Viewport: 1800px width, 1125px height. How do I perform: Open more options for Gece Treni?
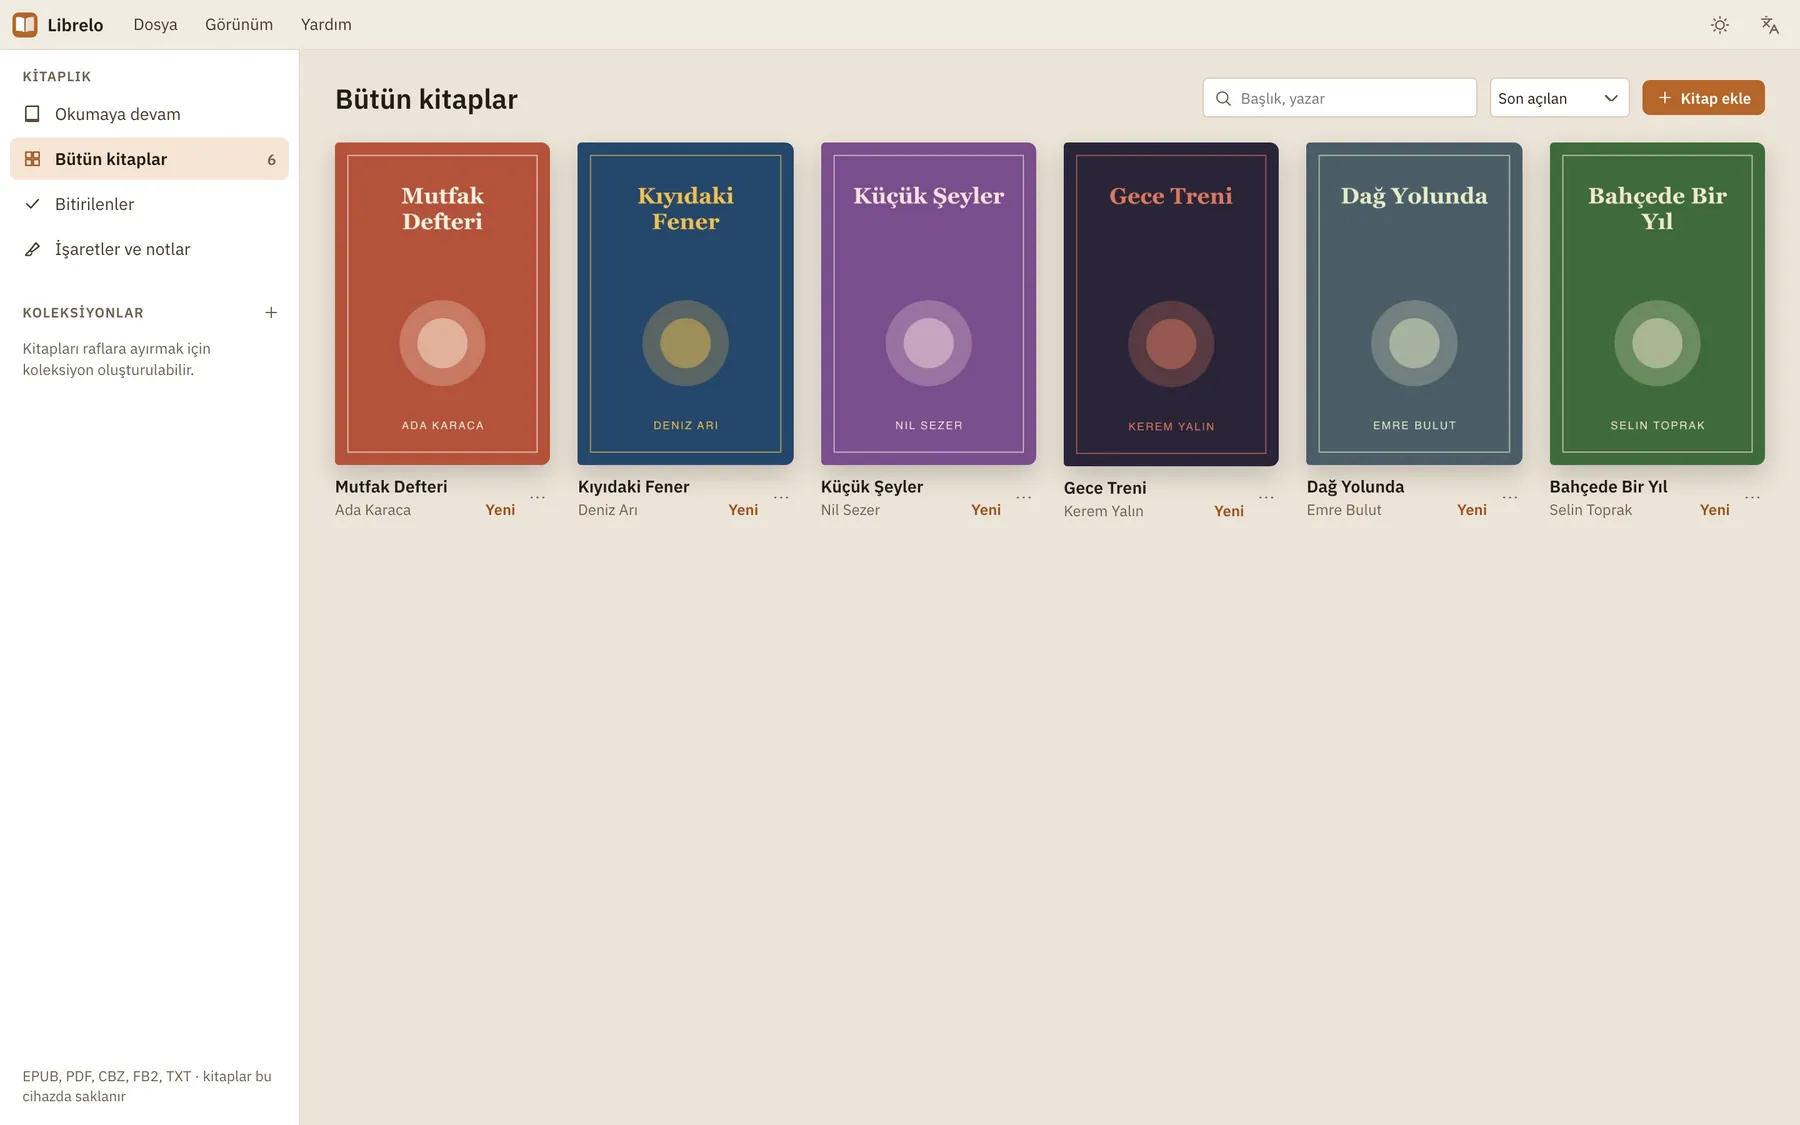[1266, 497]
